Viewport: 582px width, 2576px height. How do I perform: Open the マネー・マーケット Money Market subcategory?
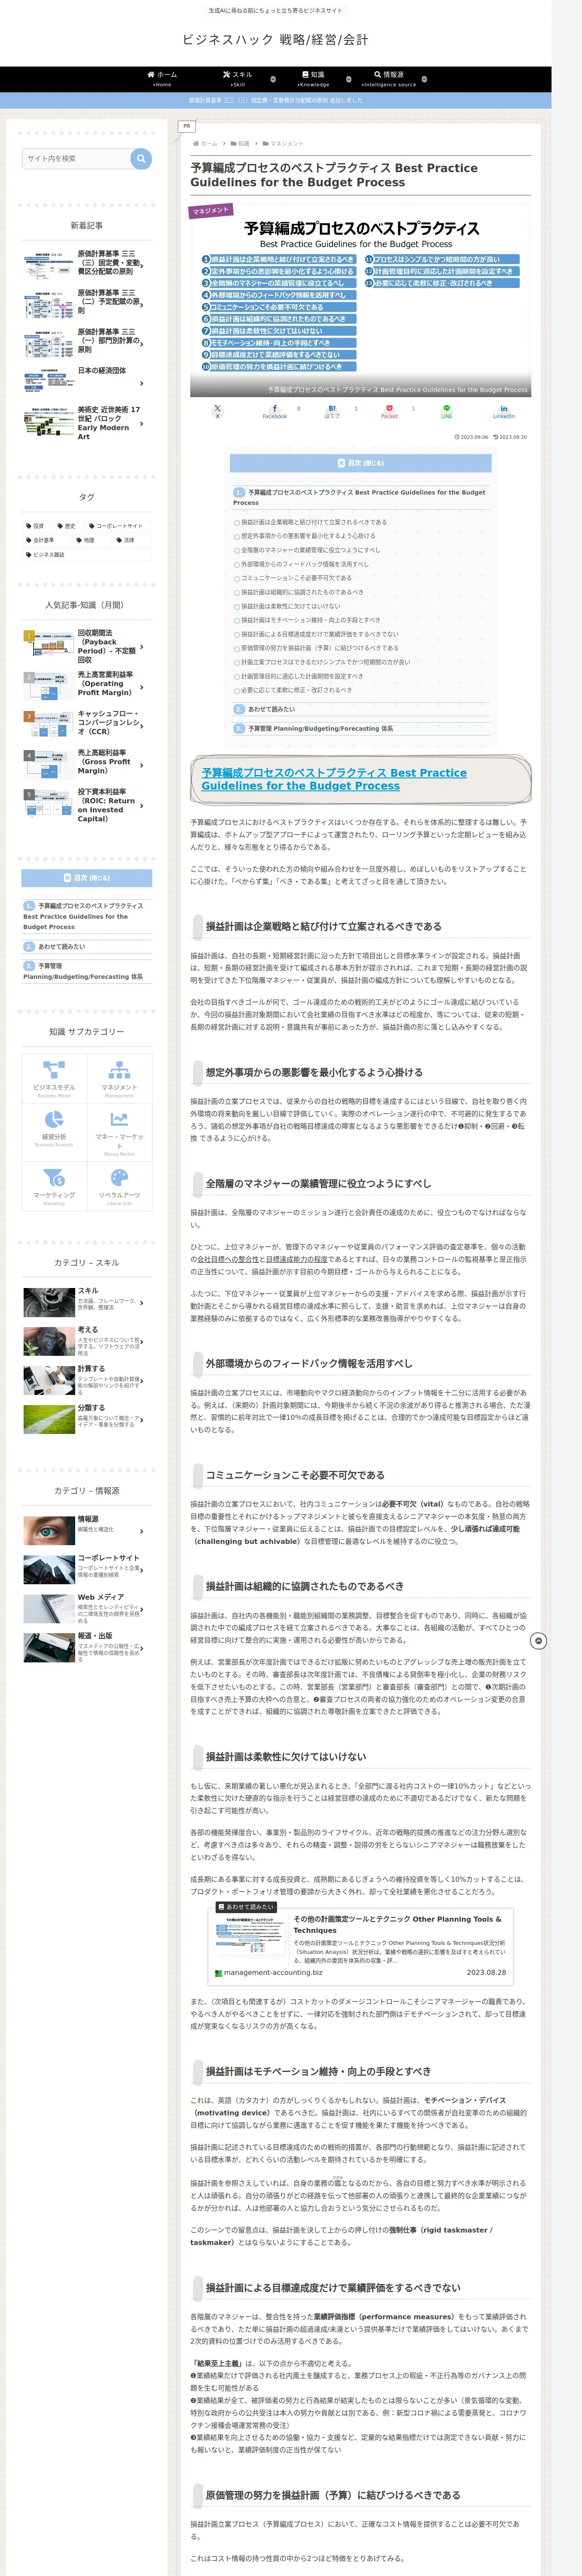[x=119, y=1133]
